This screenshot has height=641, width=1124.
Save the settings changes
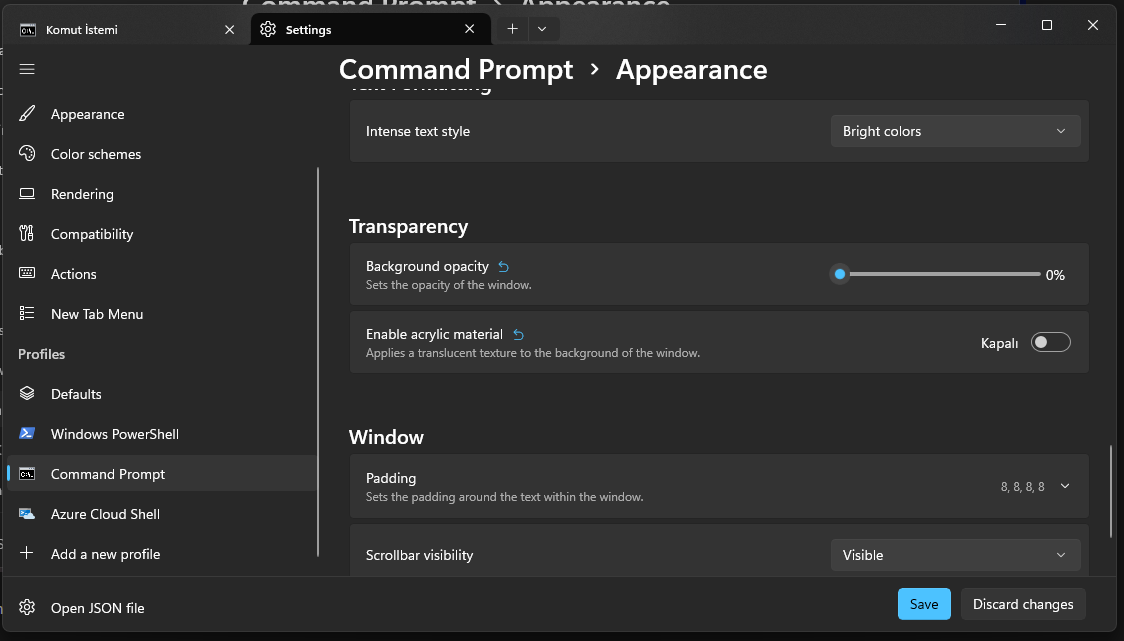[924, 604]
